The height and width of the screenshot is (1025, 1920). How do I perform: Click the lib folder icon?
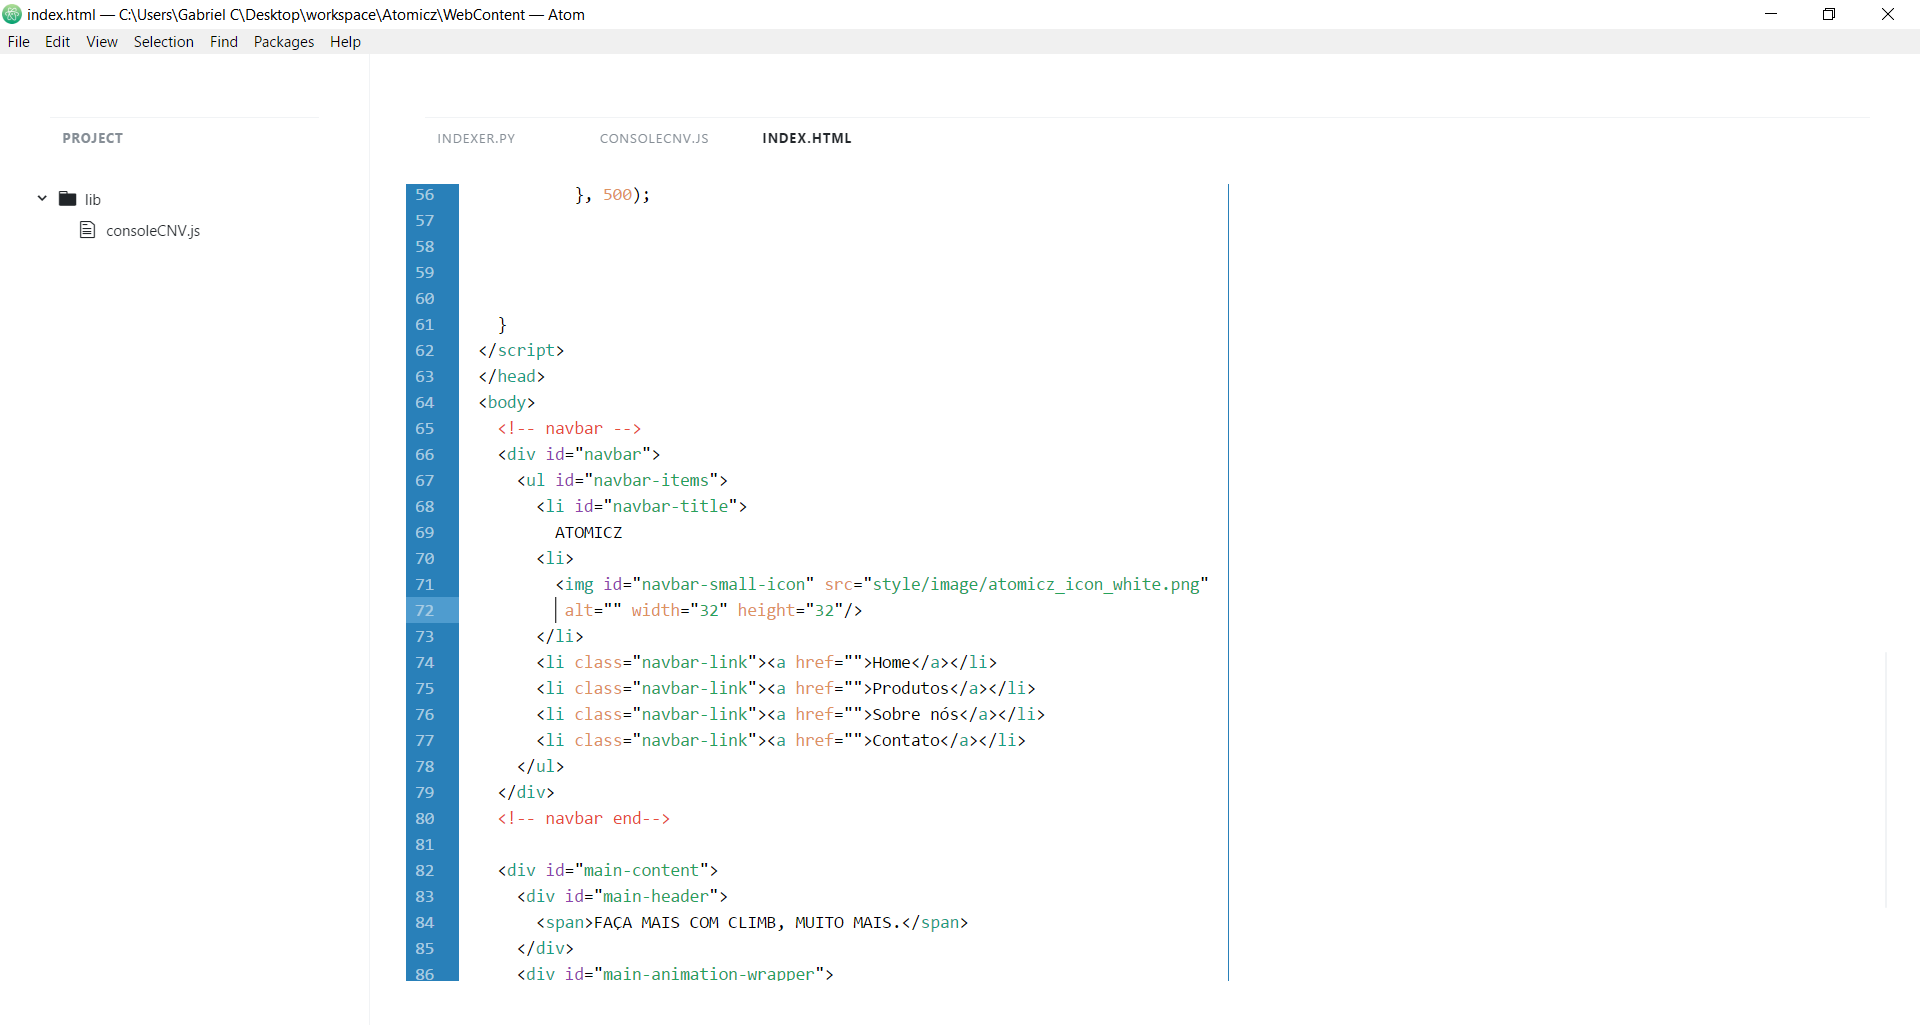pos(68,199)
